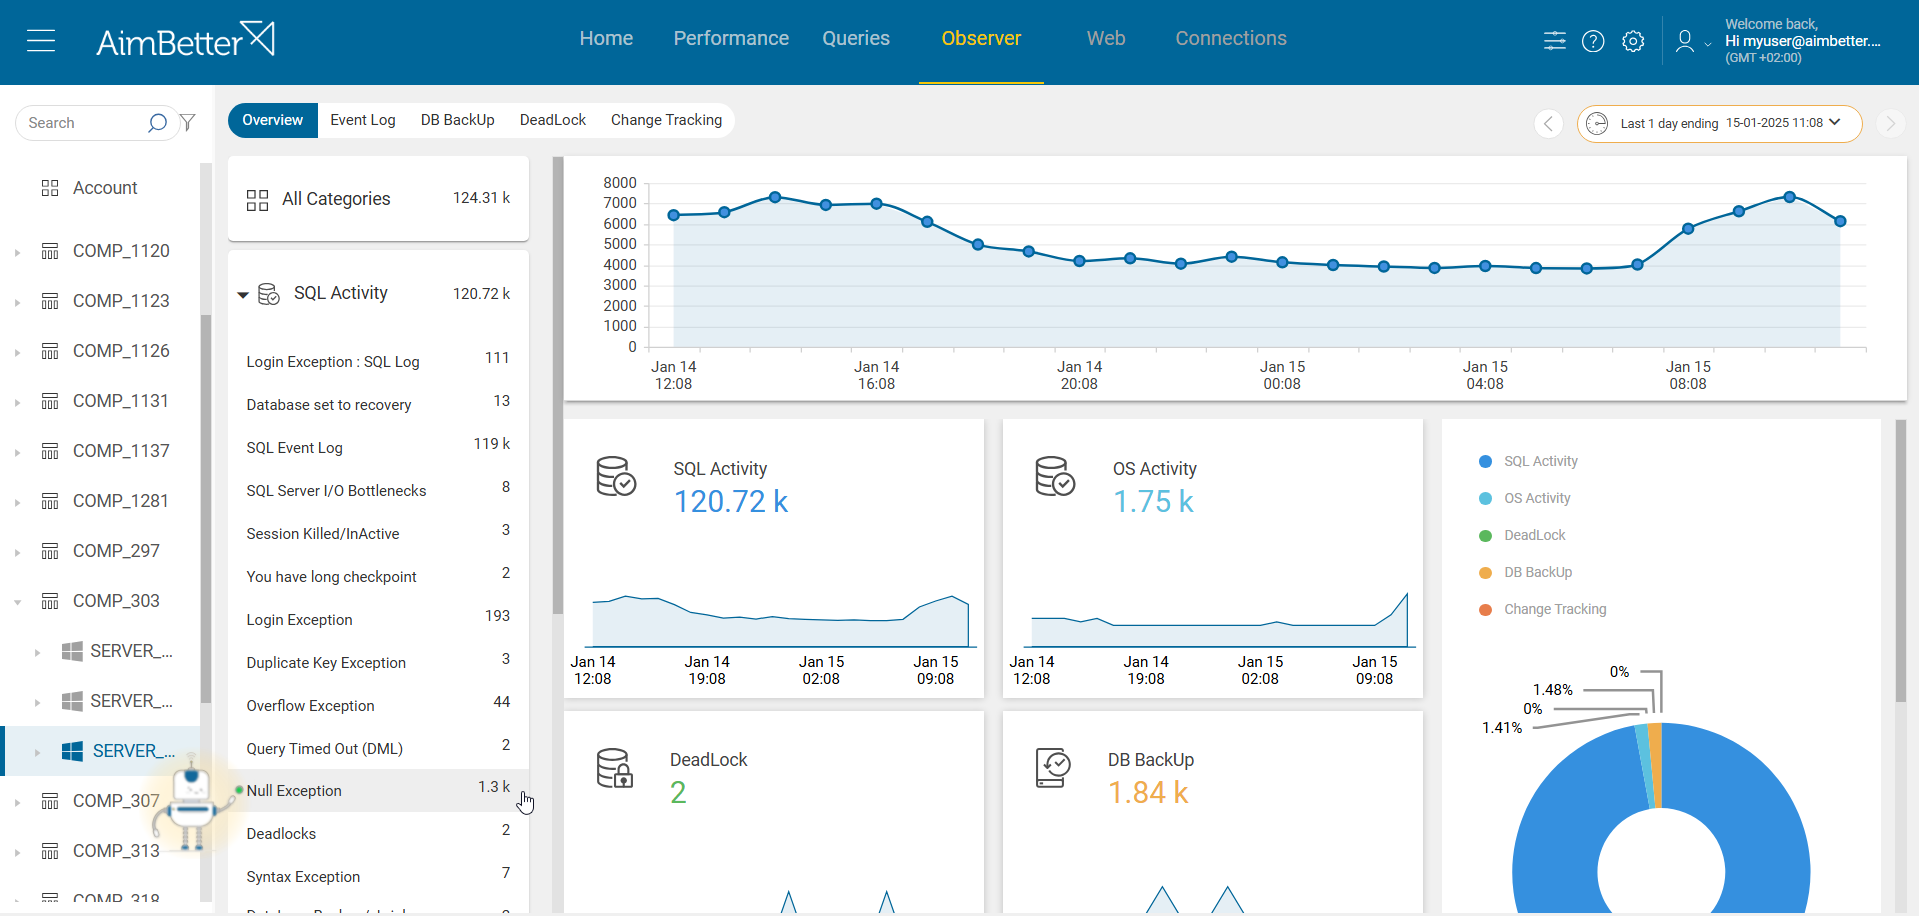This screenshot has width=1919, height=916.
Task: Click the dashboard right scrollbar
Action: 1900,560
